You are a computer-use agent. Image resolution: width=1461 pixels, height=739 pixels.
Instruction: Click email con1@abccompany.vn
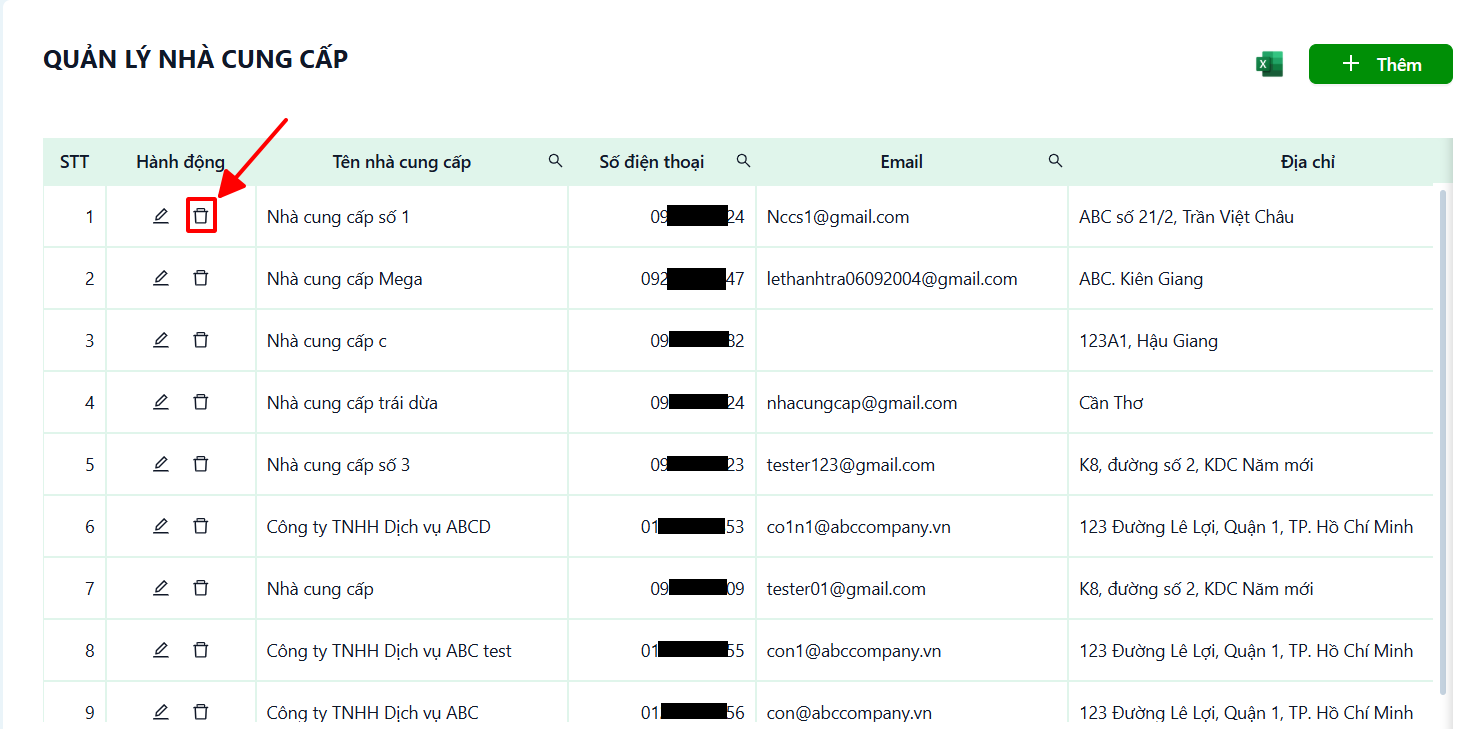[854, 651]
